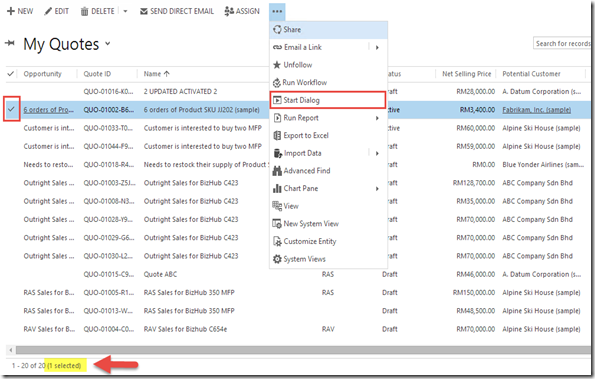
Task: Click the Share icon in the menu
Action: tap(277, 30)
